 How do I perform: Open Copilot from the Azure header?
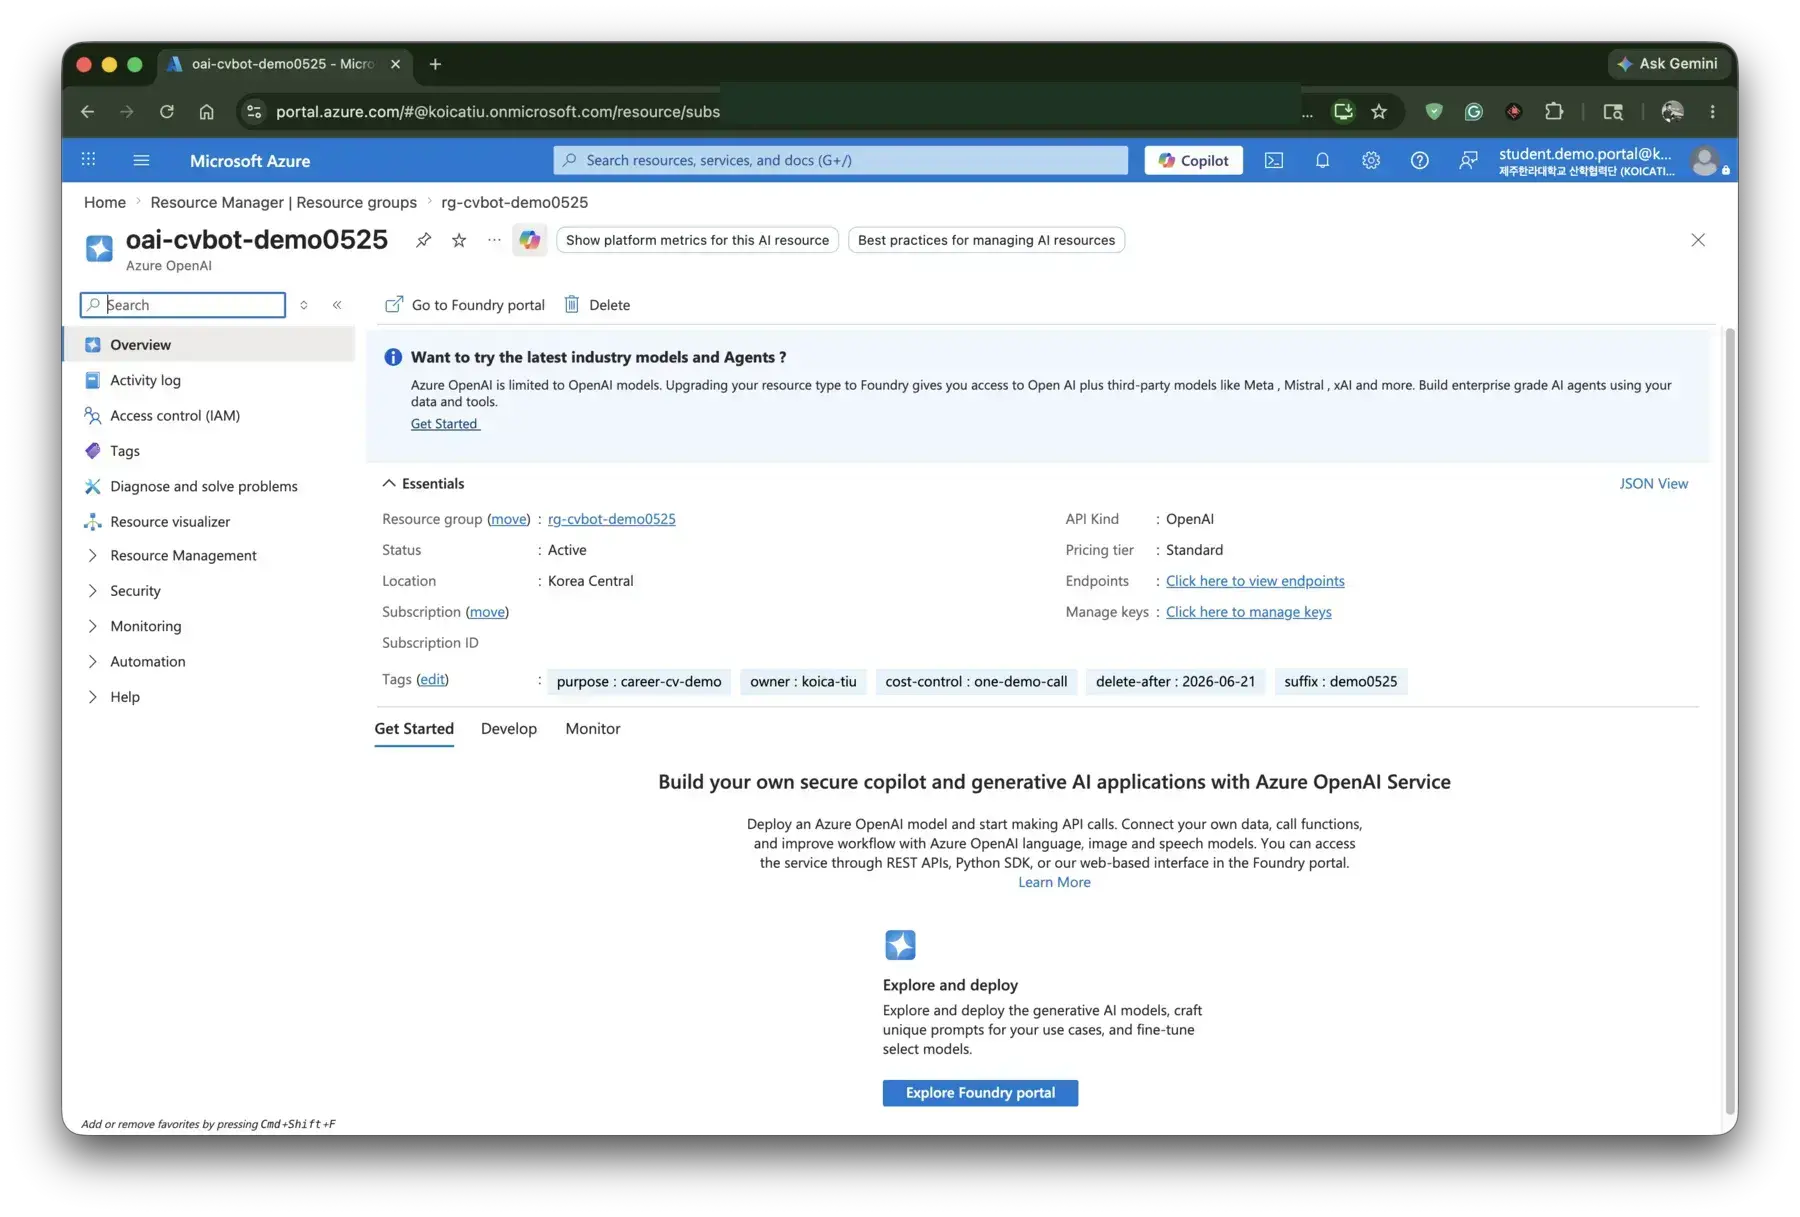[1193, 160]
